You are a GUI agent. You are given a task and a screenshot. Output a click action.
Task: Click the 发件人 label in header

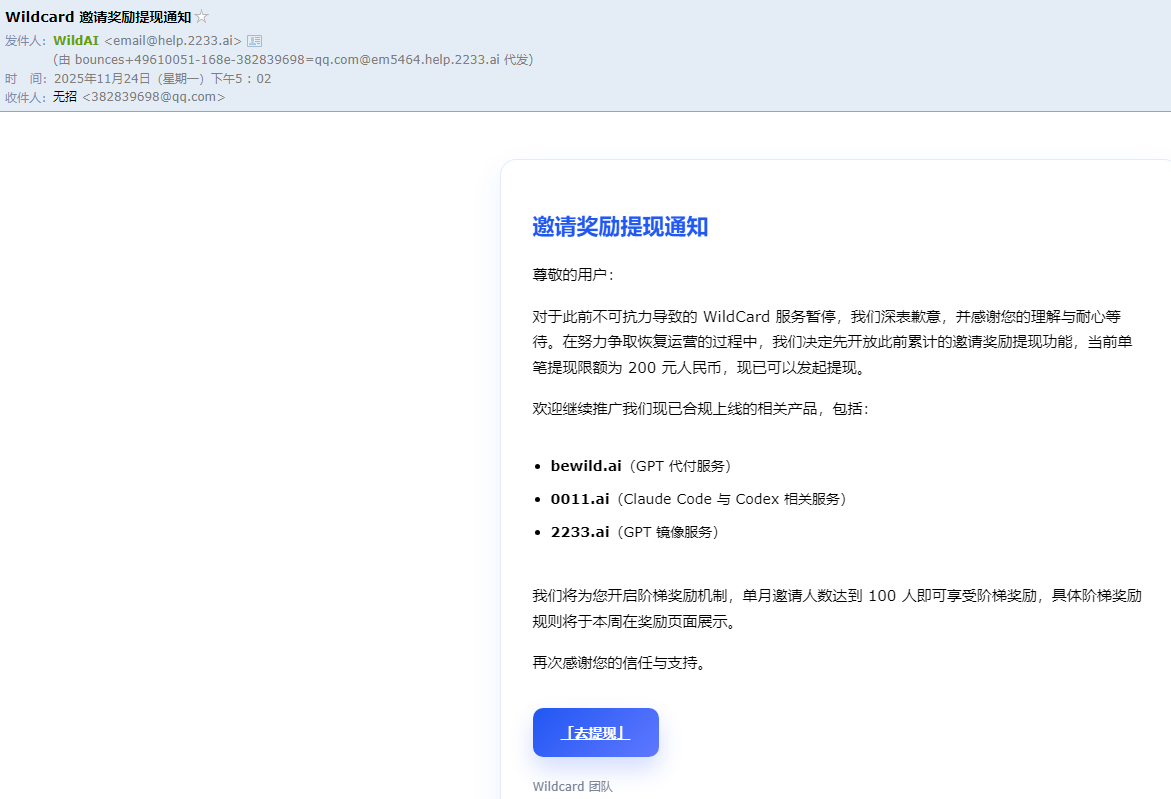(x=24, y=41)
